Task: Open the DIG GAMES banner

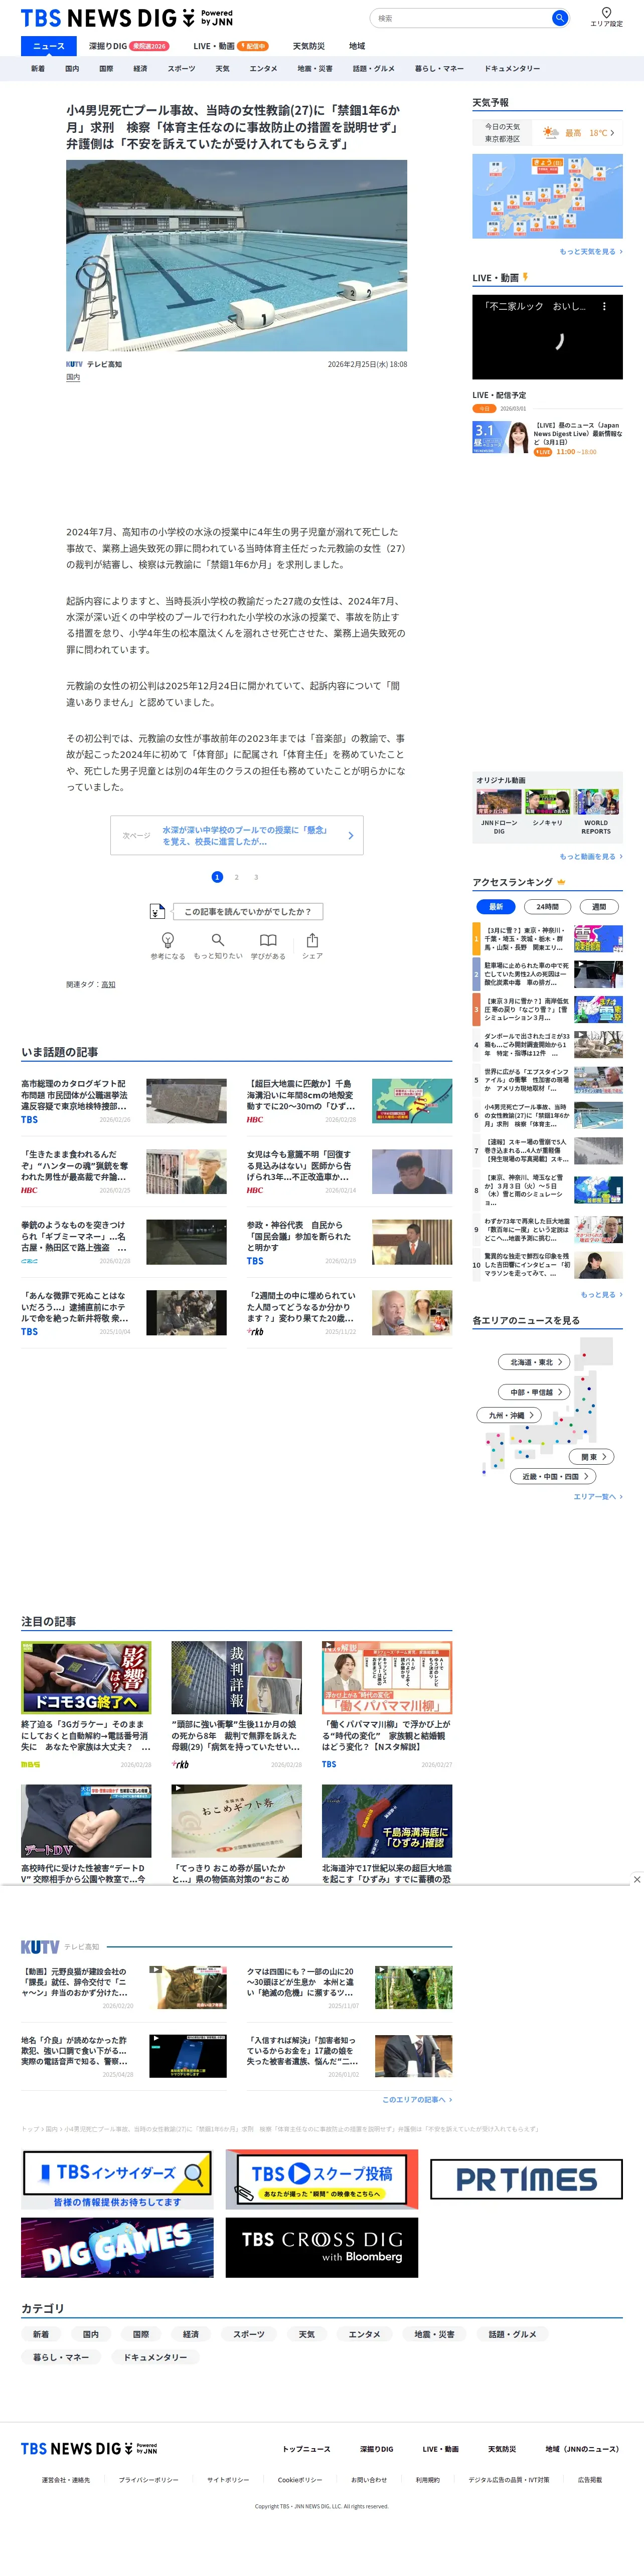Action: coord(117,2248)
